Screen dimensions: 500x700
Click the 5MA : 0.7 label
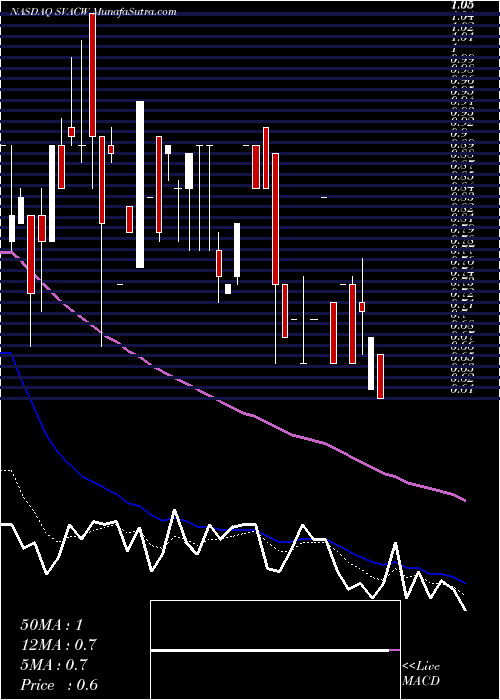[x=55, y=665]
